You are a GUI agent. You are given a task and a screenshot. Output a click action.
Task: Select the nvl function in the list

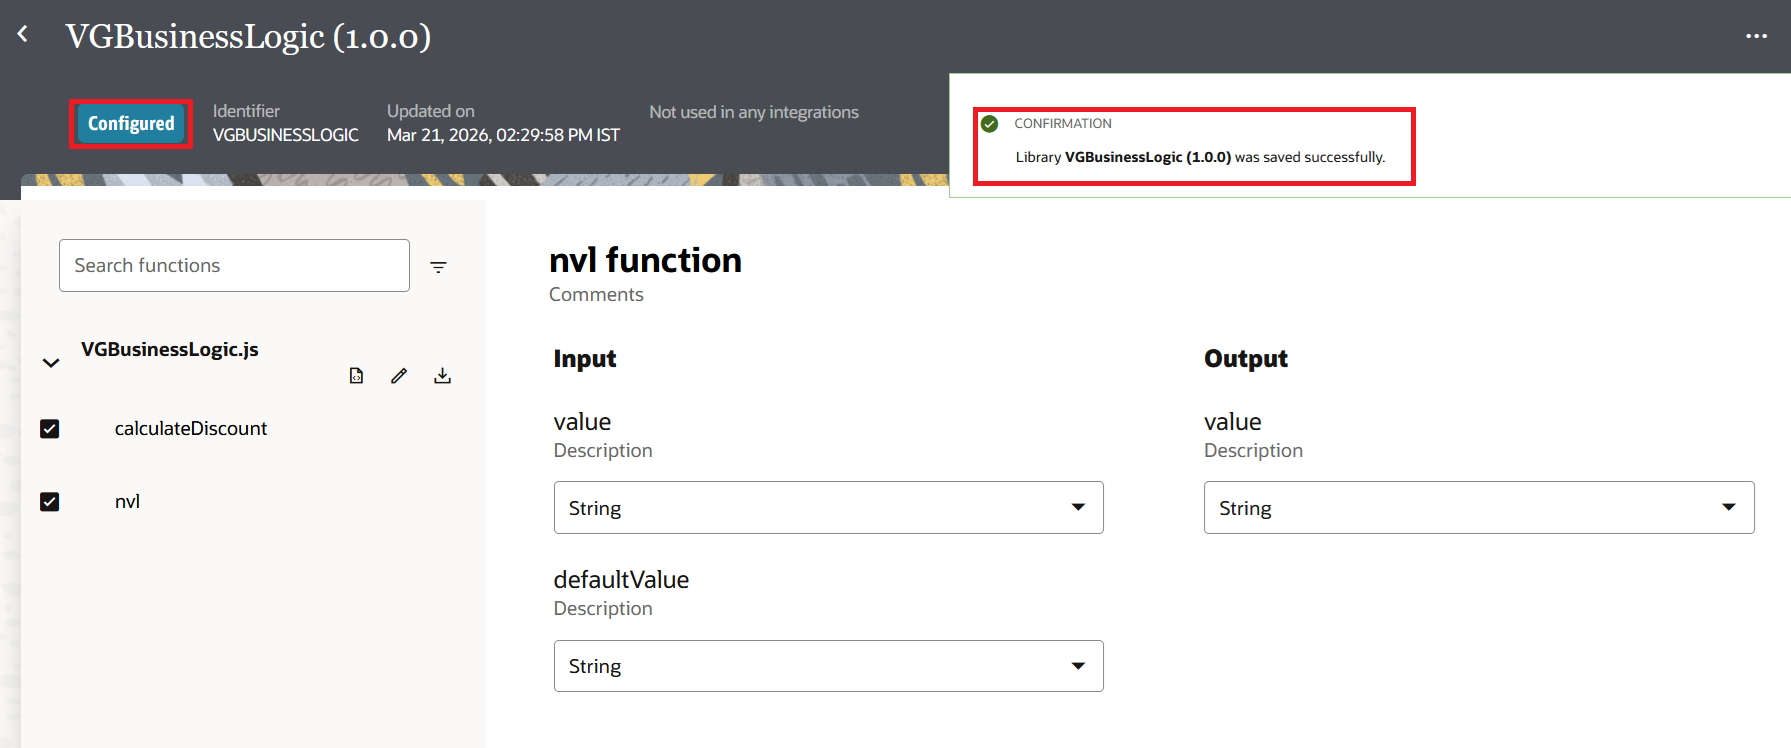pos(127,502)
